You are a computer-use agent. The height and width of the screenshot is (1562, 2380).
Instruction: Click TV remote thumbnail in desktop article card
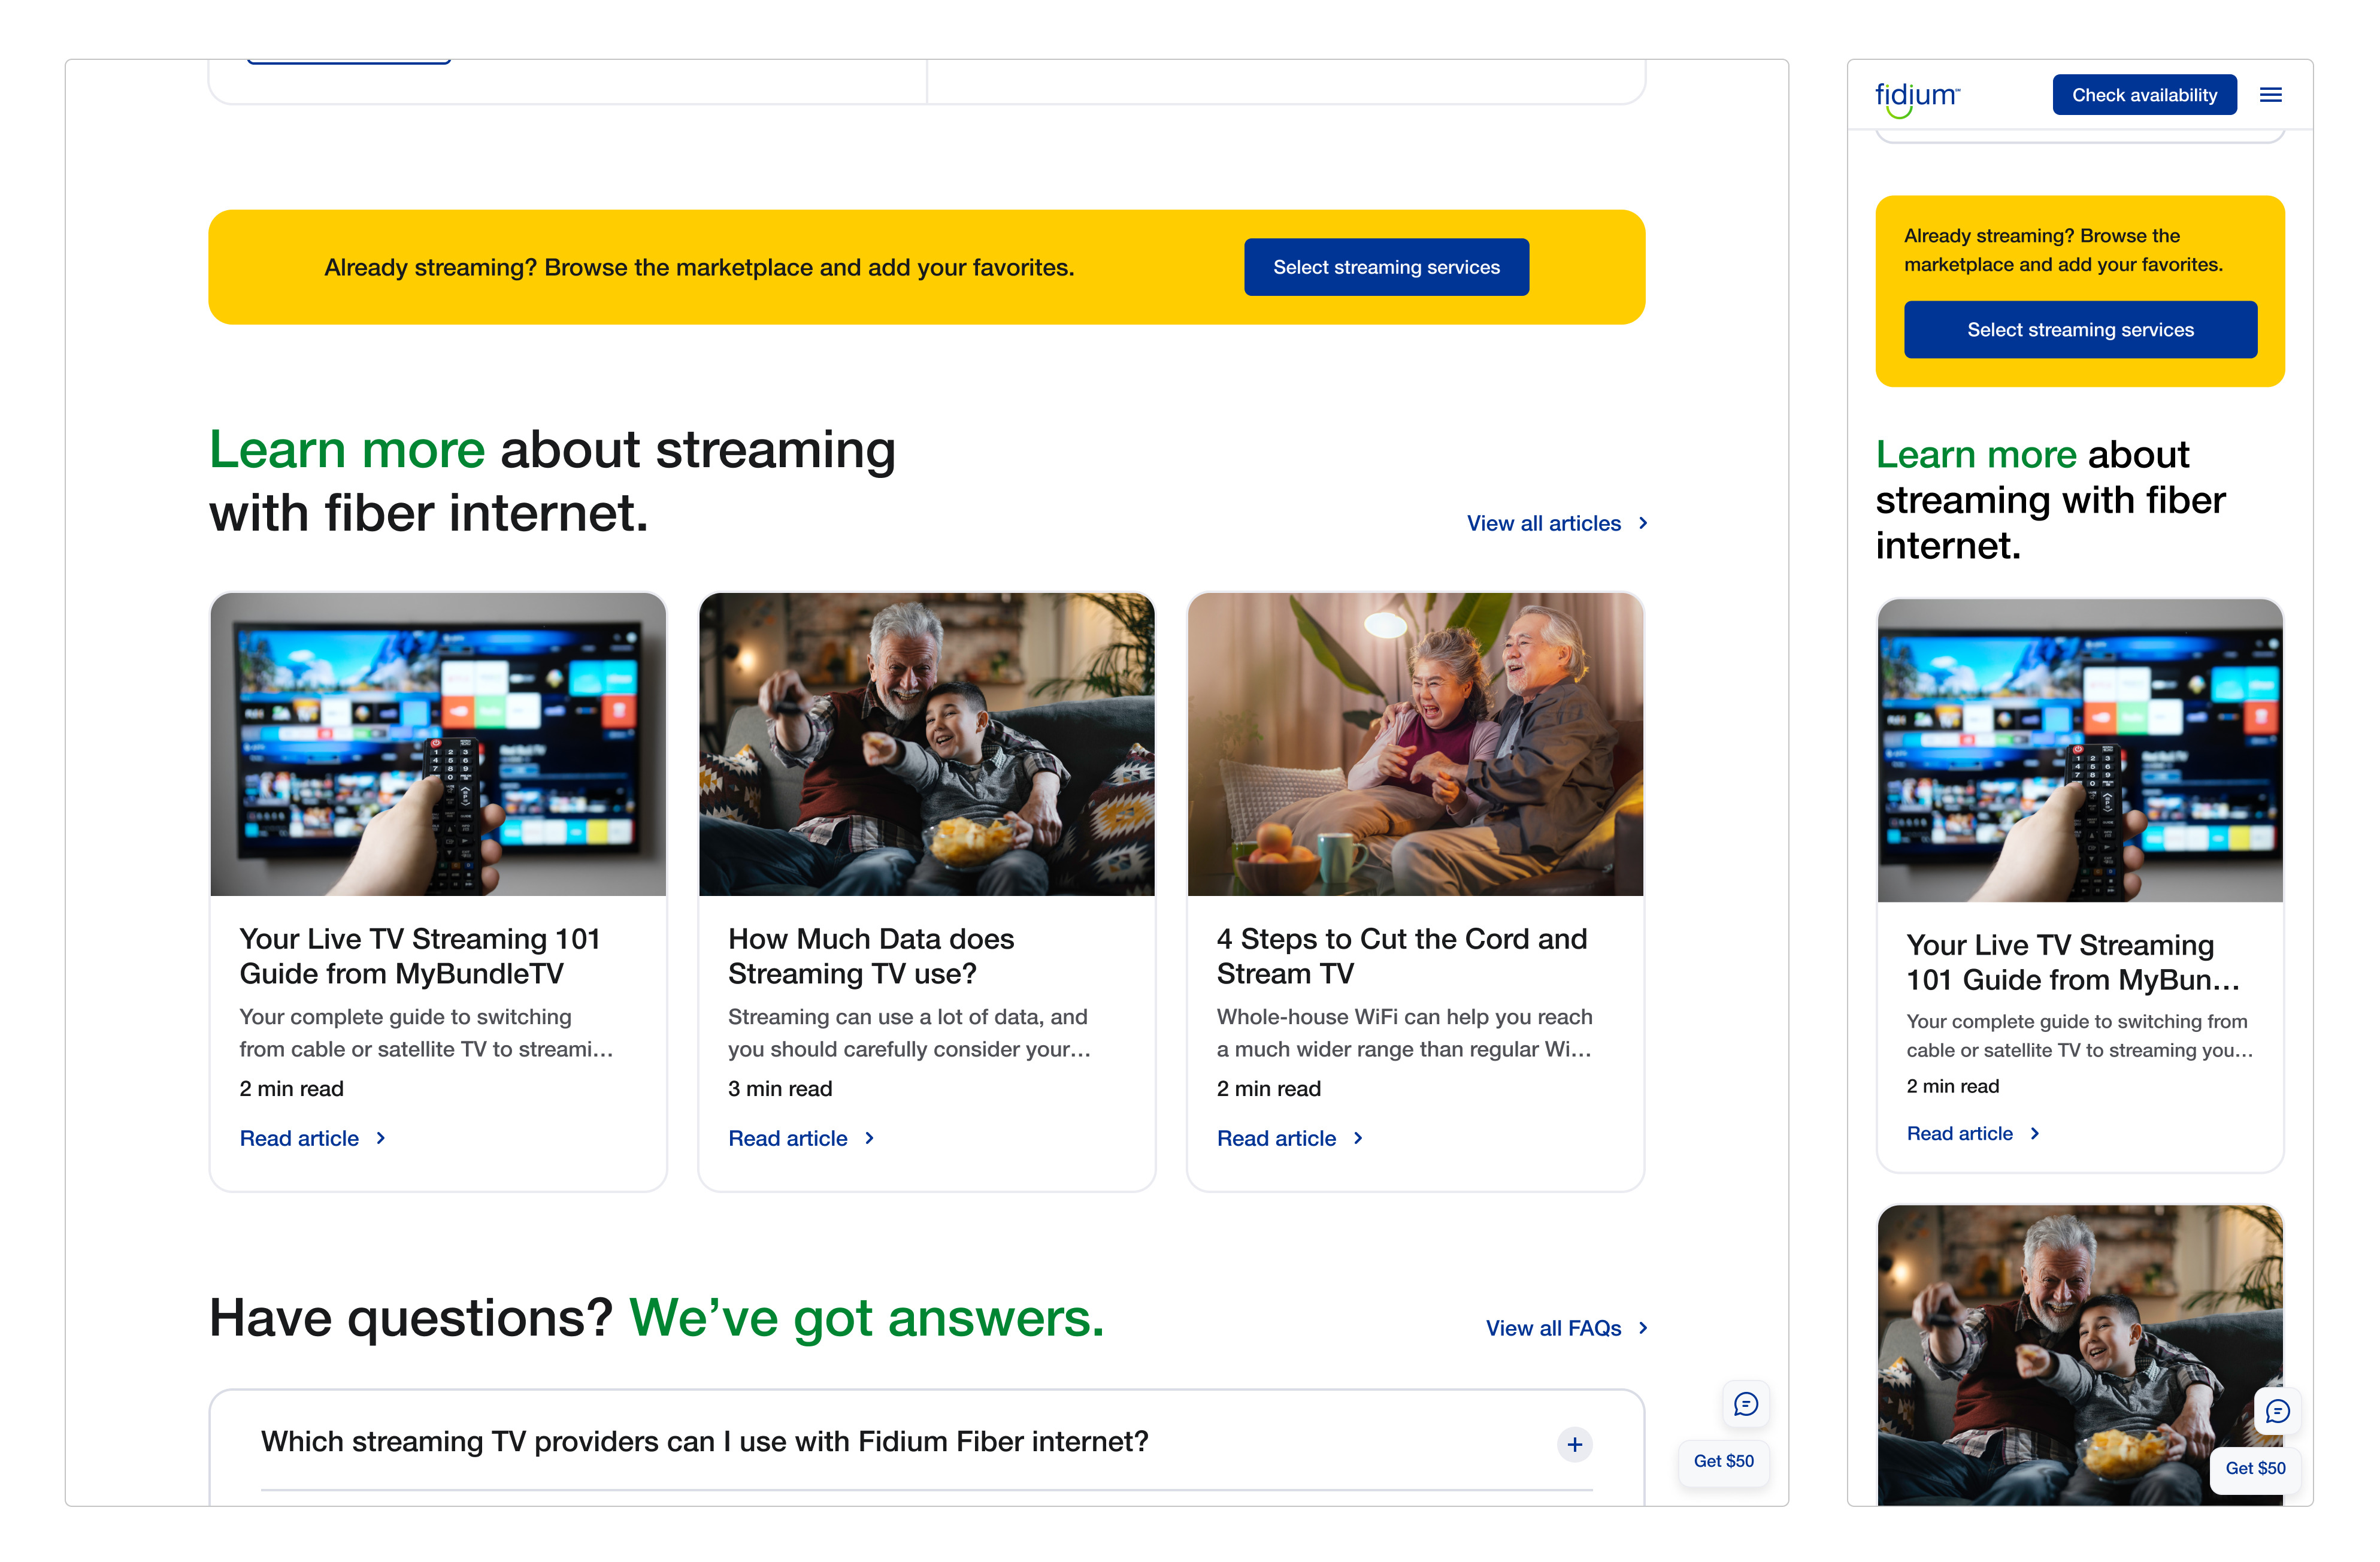438,744
